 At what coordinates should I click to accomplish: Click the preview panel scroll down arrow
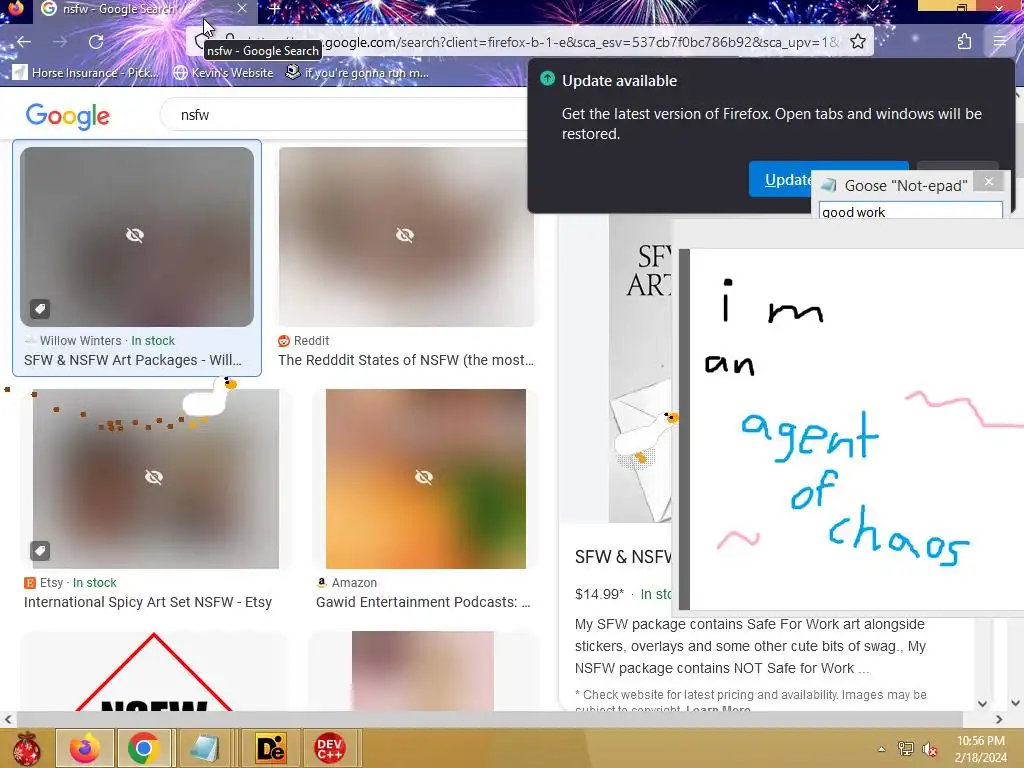click(982, 703)
